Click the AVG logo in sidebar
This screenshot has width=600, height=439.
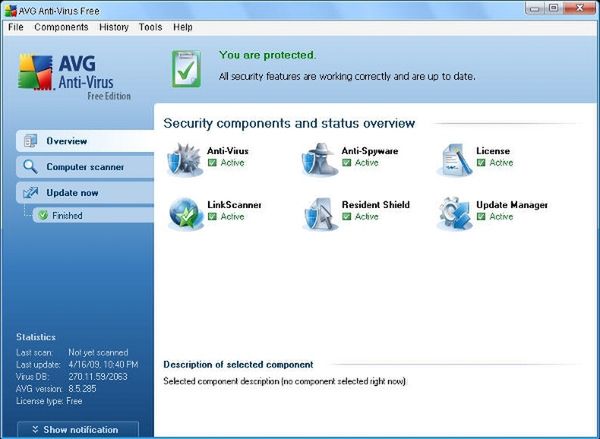[35, 72]
